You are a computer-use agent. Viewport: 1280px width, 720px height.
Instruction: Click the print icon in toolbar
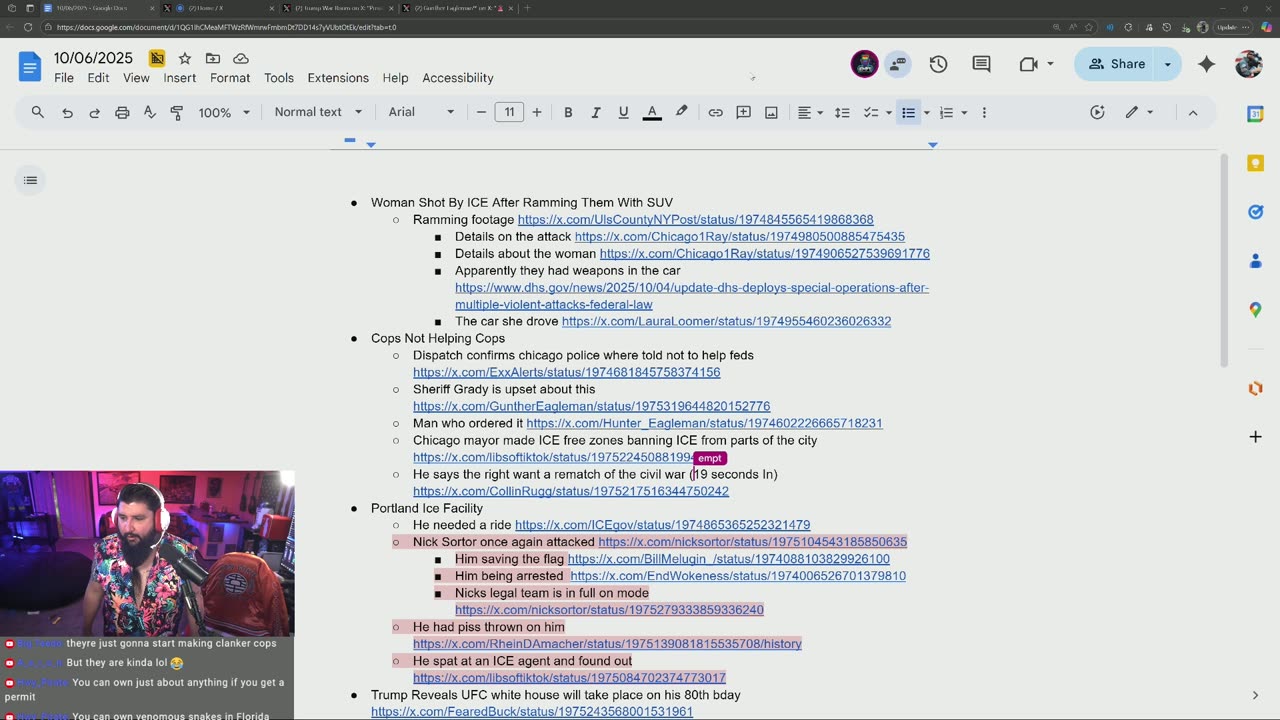(122, 113)
